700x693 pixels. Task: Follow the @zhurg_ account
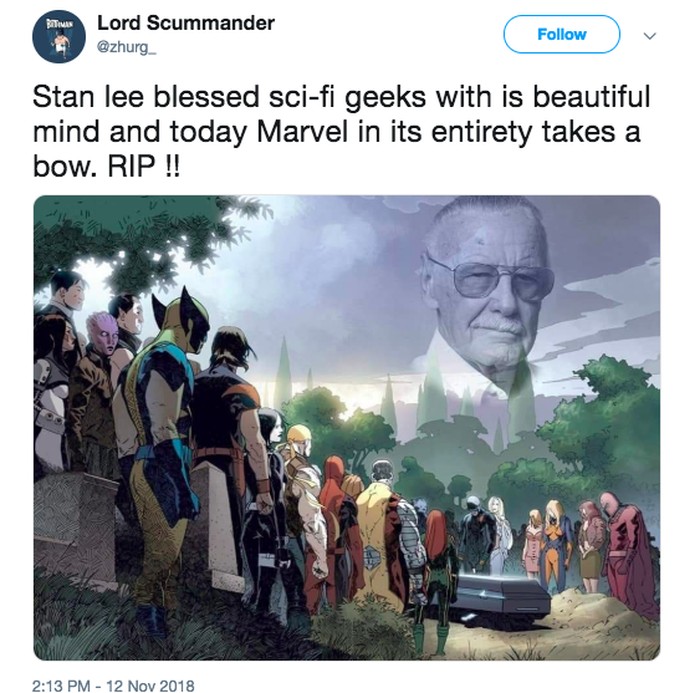point(562,34)
